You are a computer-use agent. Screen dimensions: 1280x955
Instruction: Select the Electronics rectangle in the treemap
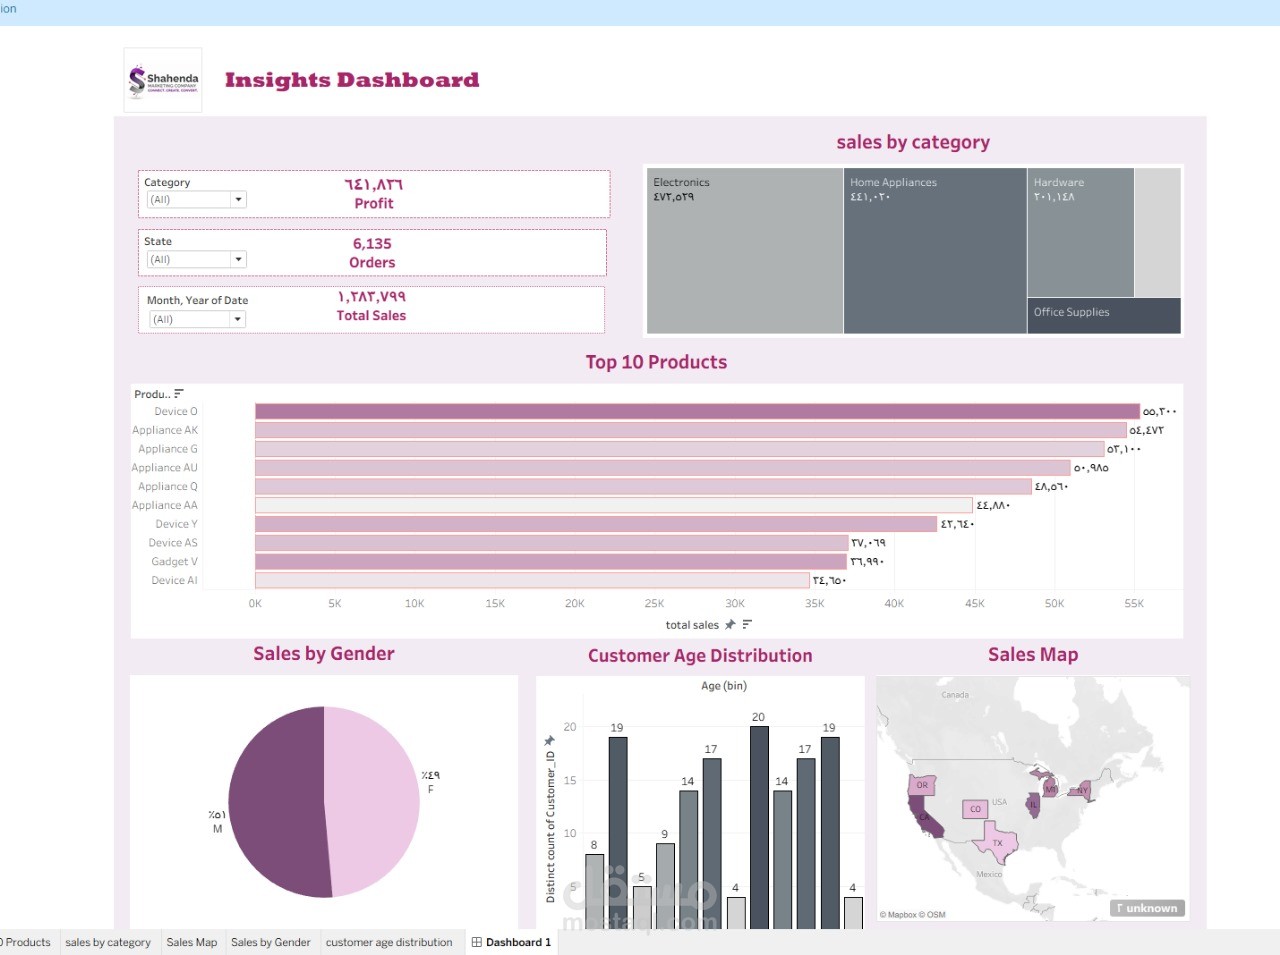point(745,250)
